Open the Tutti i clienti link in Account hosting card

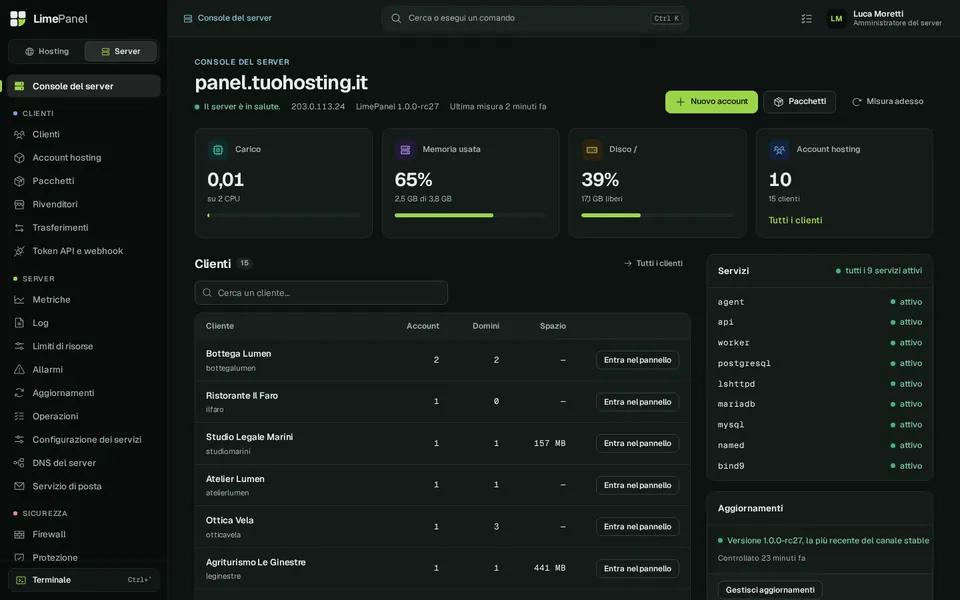pyautogui.click(x=795, y=220)
